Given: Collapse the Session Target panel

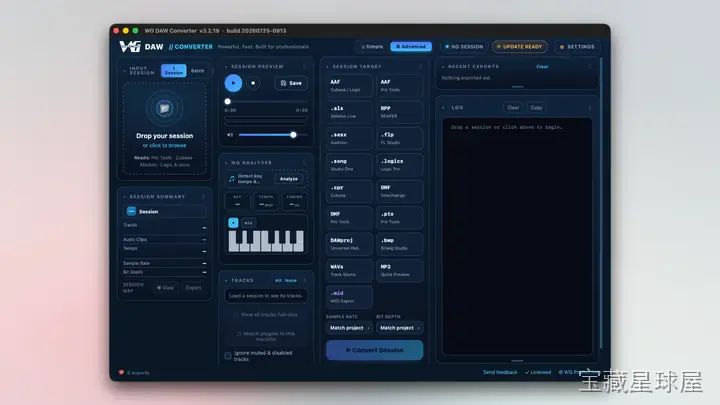Looking at the screenshot, I should [327, 67].
